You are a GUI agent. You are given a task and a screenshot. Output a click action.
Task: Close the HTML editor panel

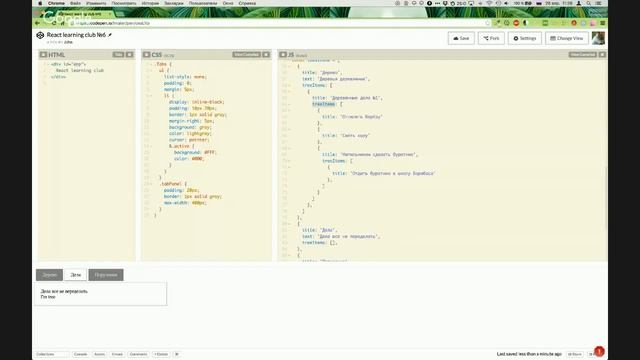pos(129,54)
